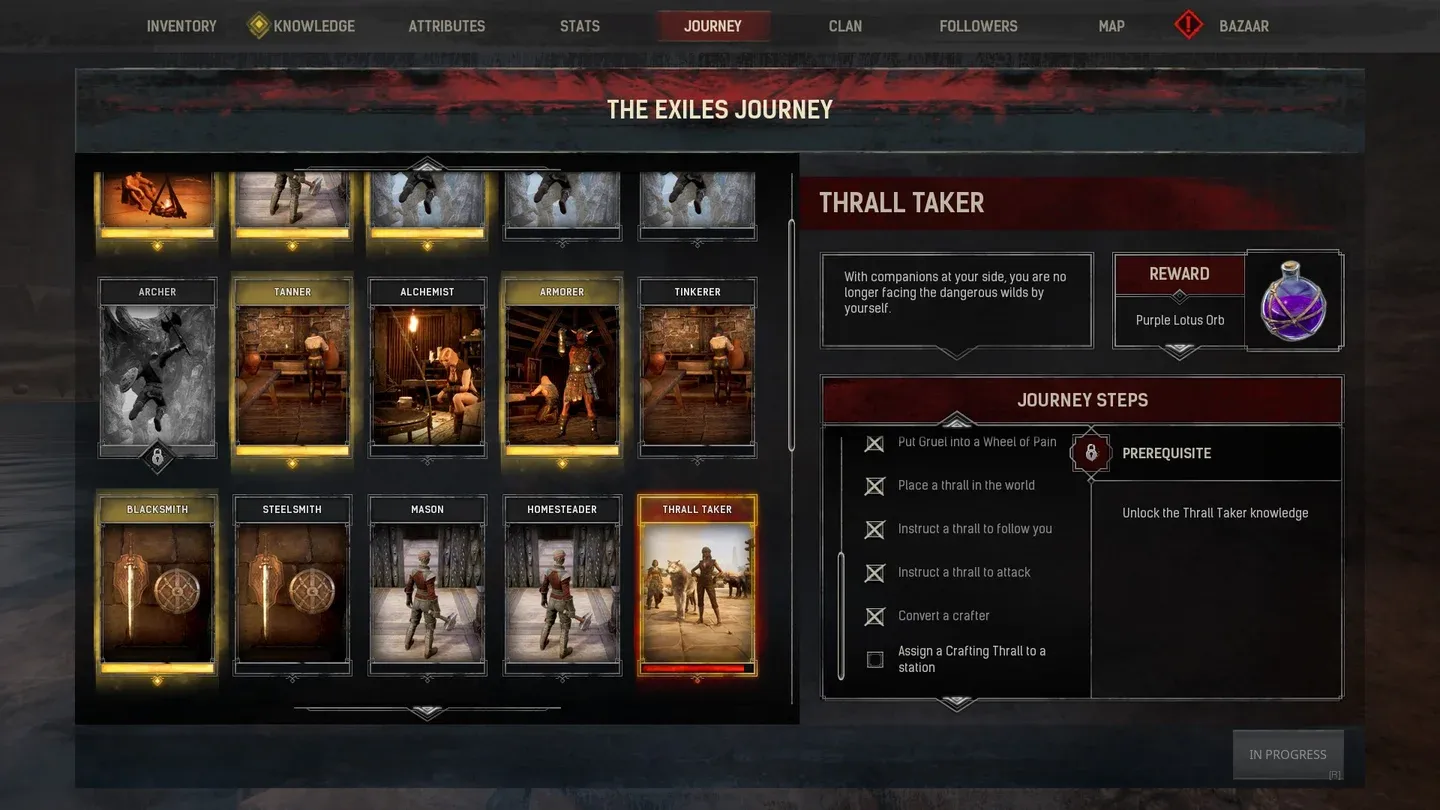The height and width of the screenshot is (810, 1440).
Task: Select the Thrall Taker journey card
Action: tap(697, 586)
